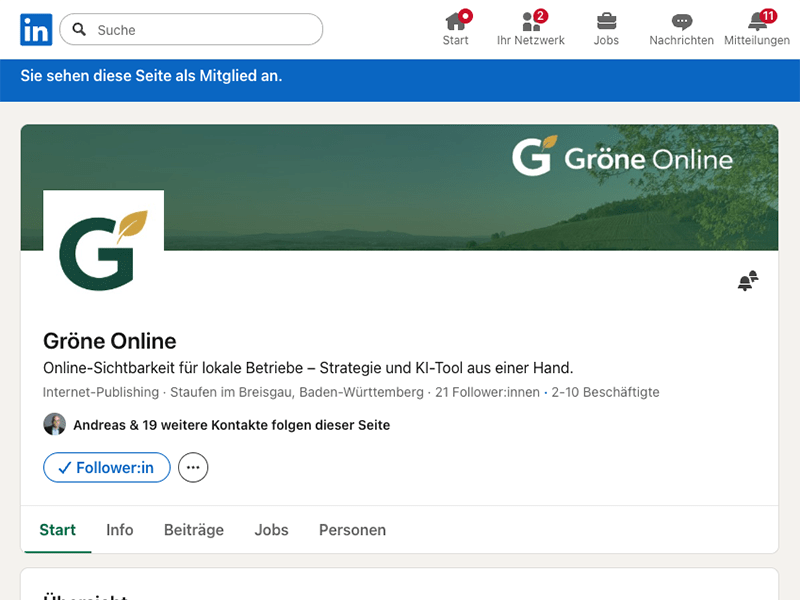Click the Staufen im Breisgau location text
800x600 pixels.
tap(297, 392)
